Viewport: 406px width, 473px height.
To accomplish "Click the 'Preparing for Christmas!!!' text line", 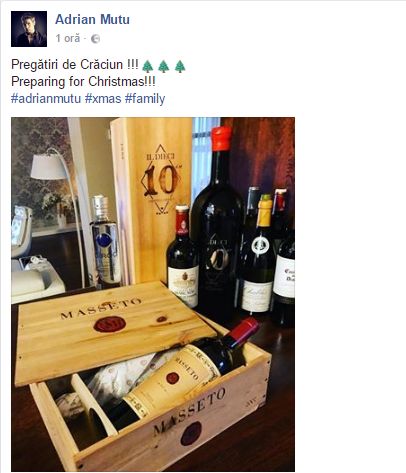I will point(83,82).
